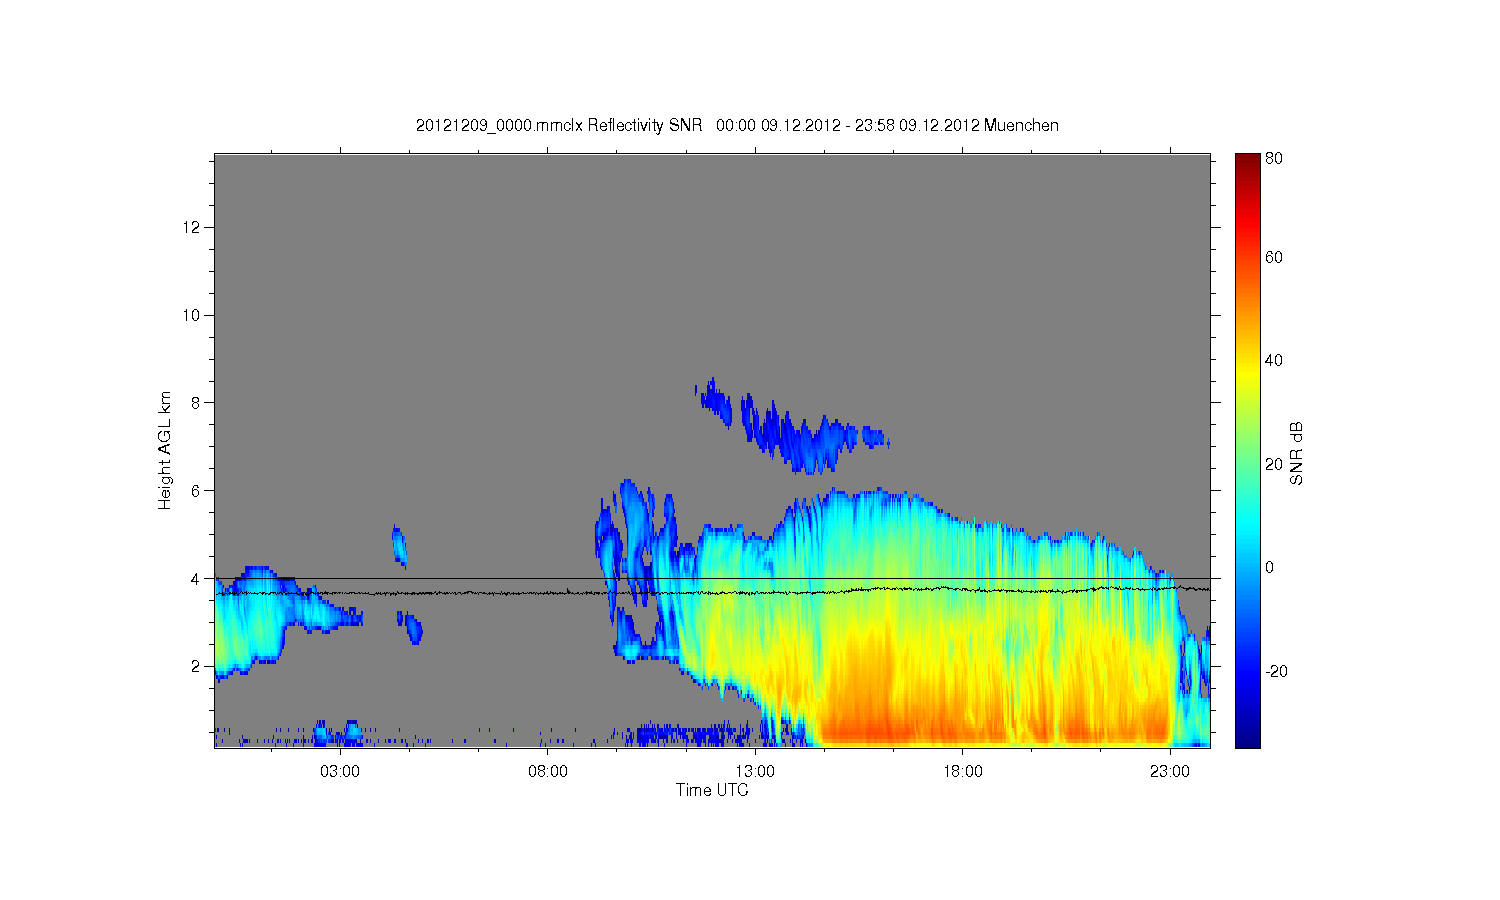Click the height axis label 6
This screenshot has height=900, width=1500.
(x=197, y=491)
